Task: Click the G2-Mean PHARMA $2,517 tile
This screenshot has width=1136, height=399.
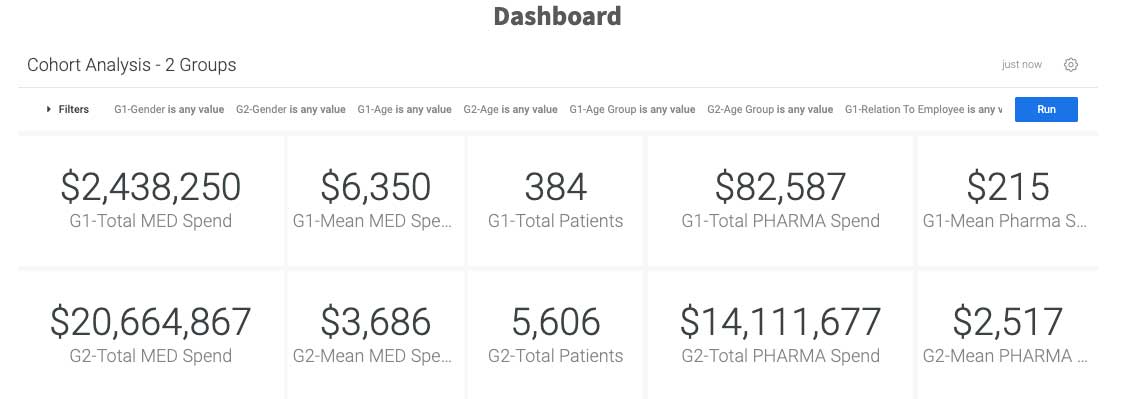Action: click(1008, 335)
